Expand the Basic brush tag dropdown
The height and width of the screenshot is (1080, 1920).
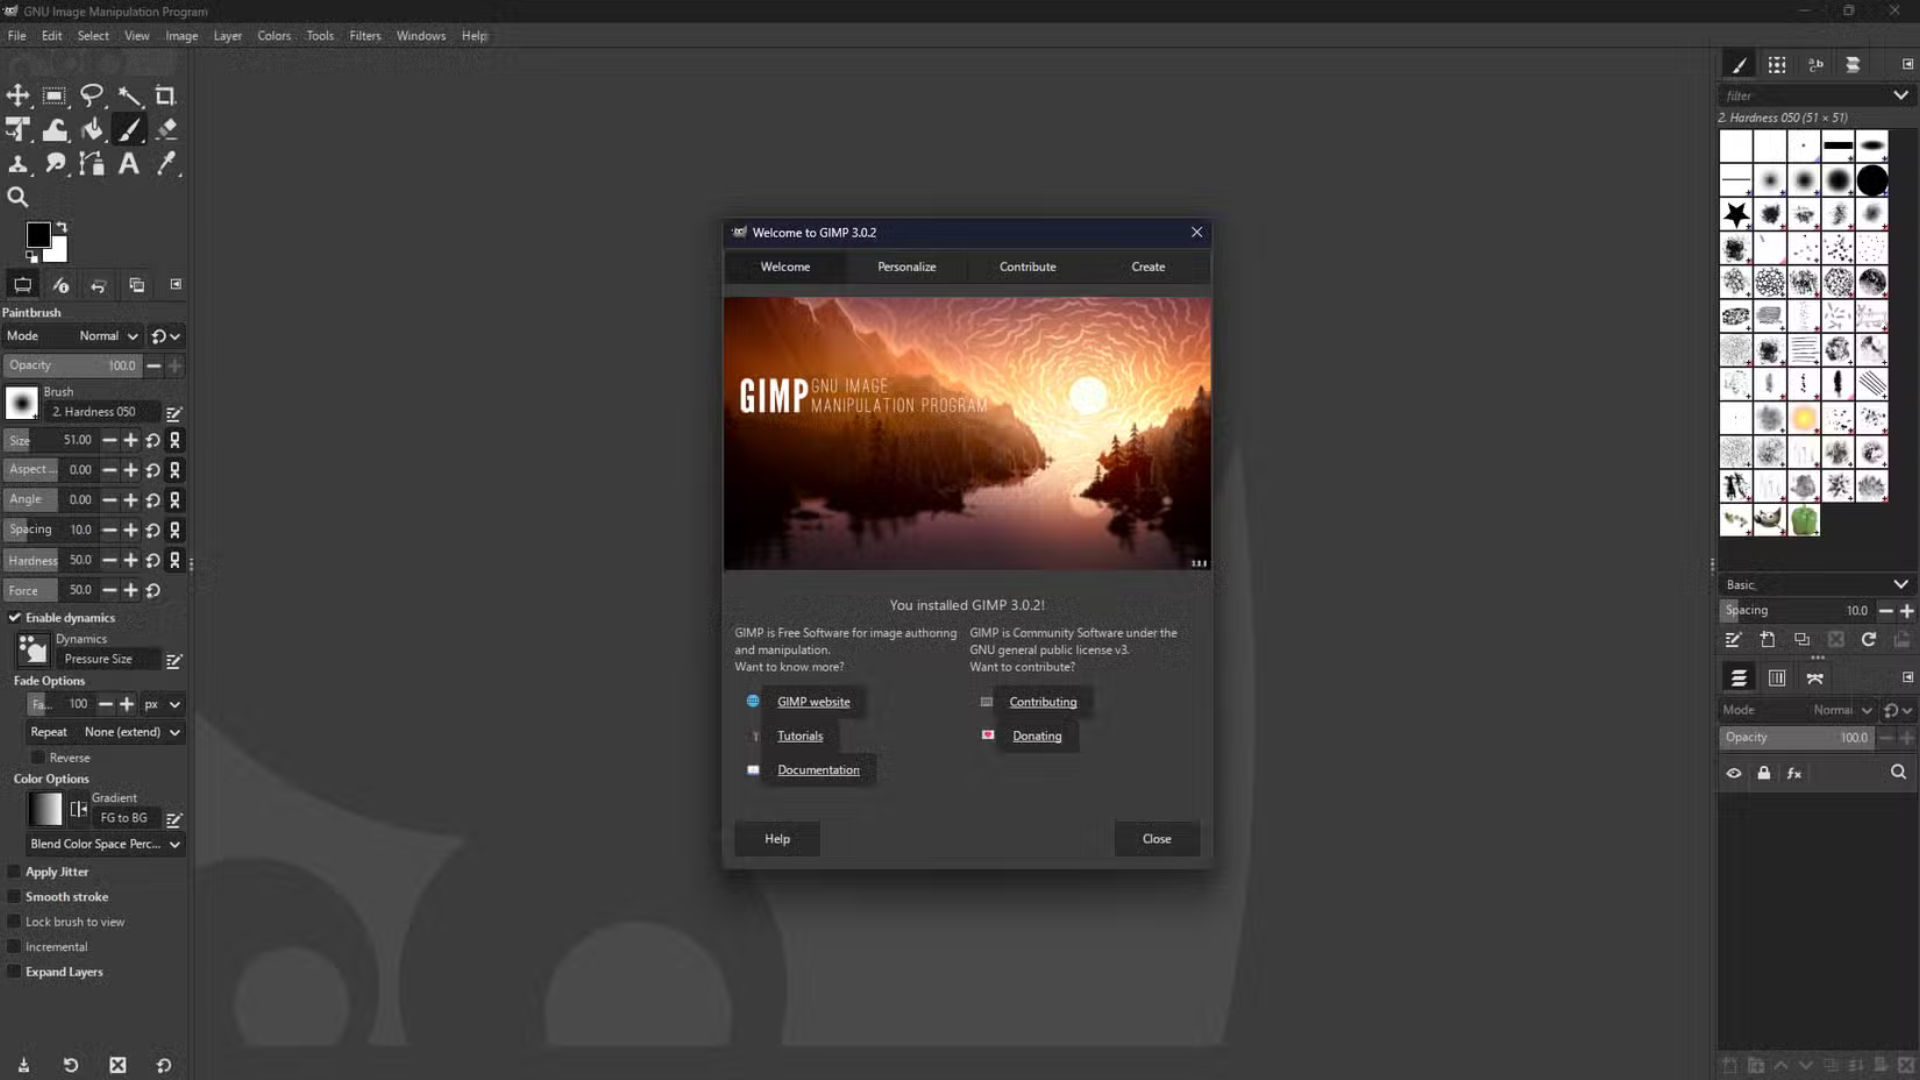pyautogui.click(x=1899, y=585)
